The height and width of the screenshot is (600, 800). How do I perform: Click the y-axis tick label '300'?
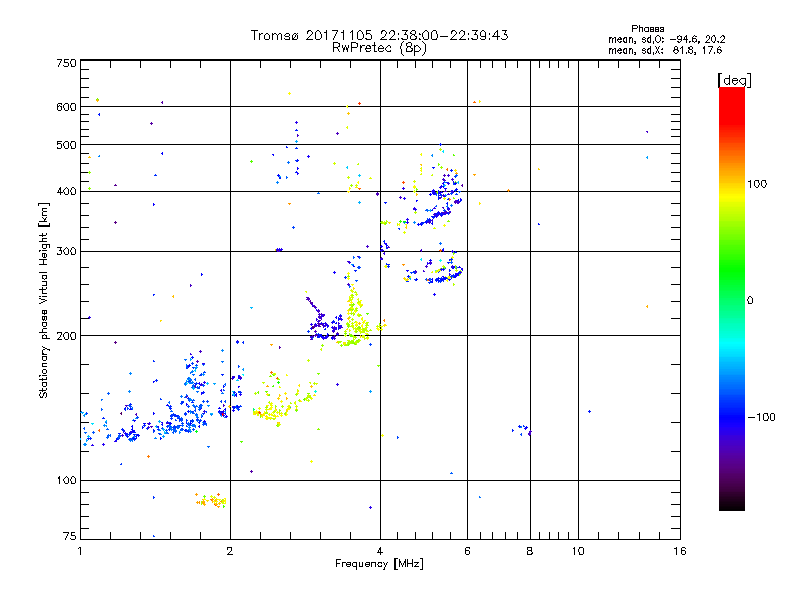tap(66, 252)
